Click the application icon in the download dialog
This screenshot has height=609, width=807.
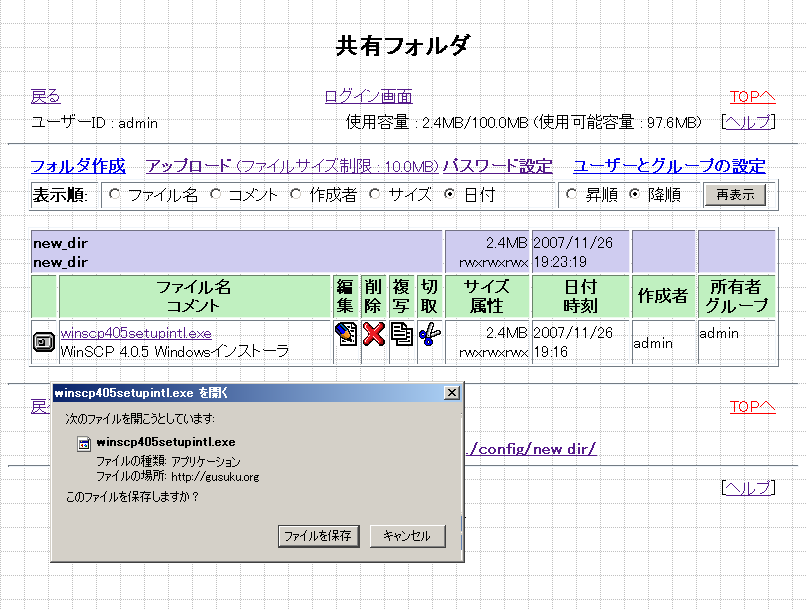point(84,442)
